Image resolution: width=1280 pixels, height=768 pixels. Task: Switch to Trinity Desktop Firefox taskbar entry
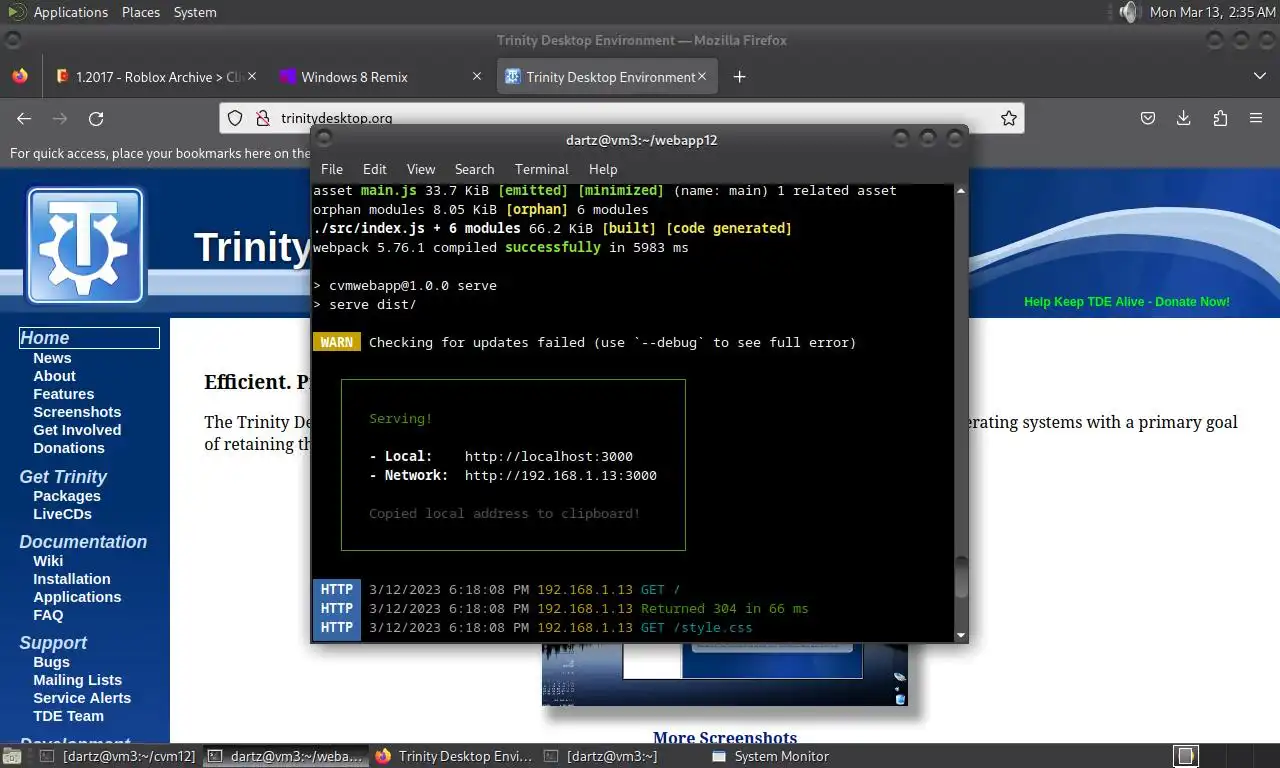[x=455, y=756]
